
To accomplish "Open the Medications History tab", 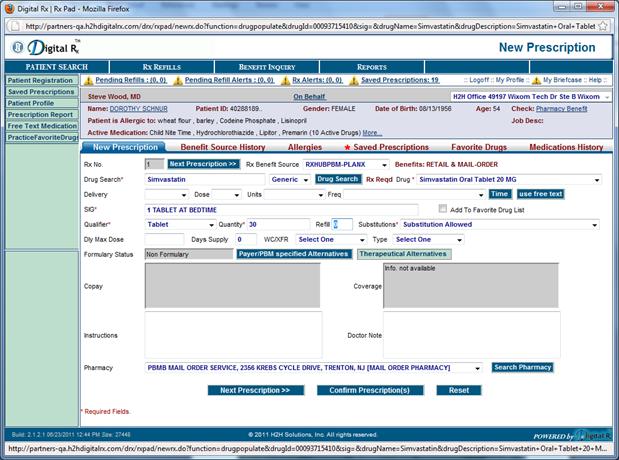I will pyautogui.click(x=565, y=148).
